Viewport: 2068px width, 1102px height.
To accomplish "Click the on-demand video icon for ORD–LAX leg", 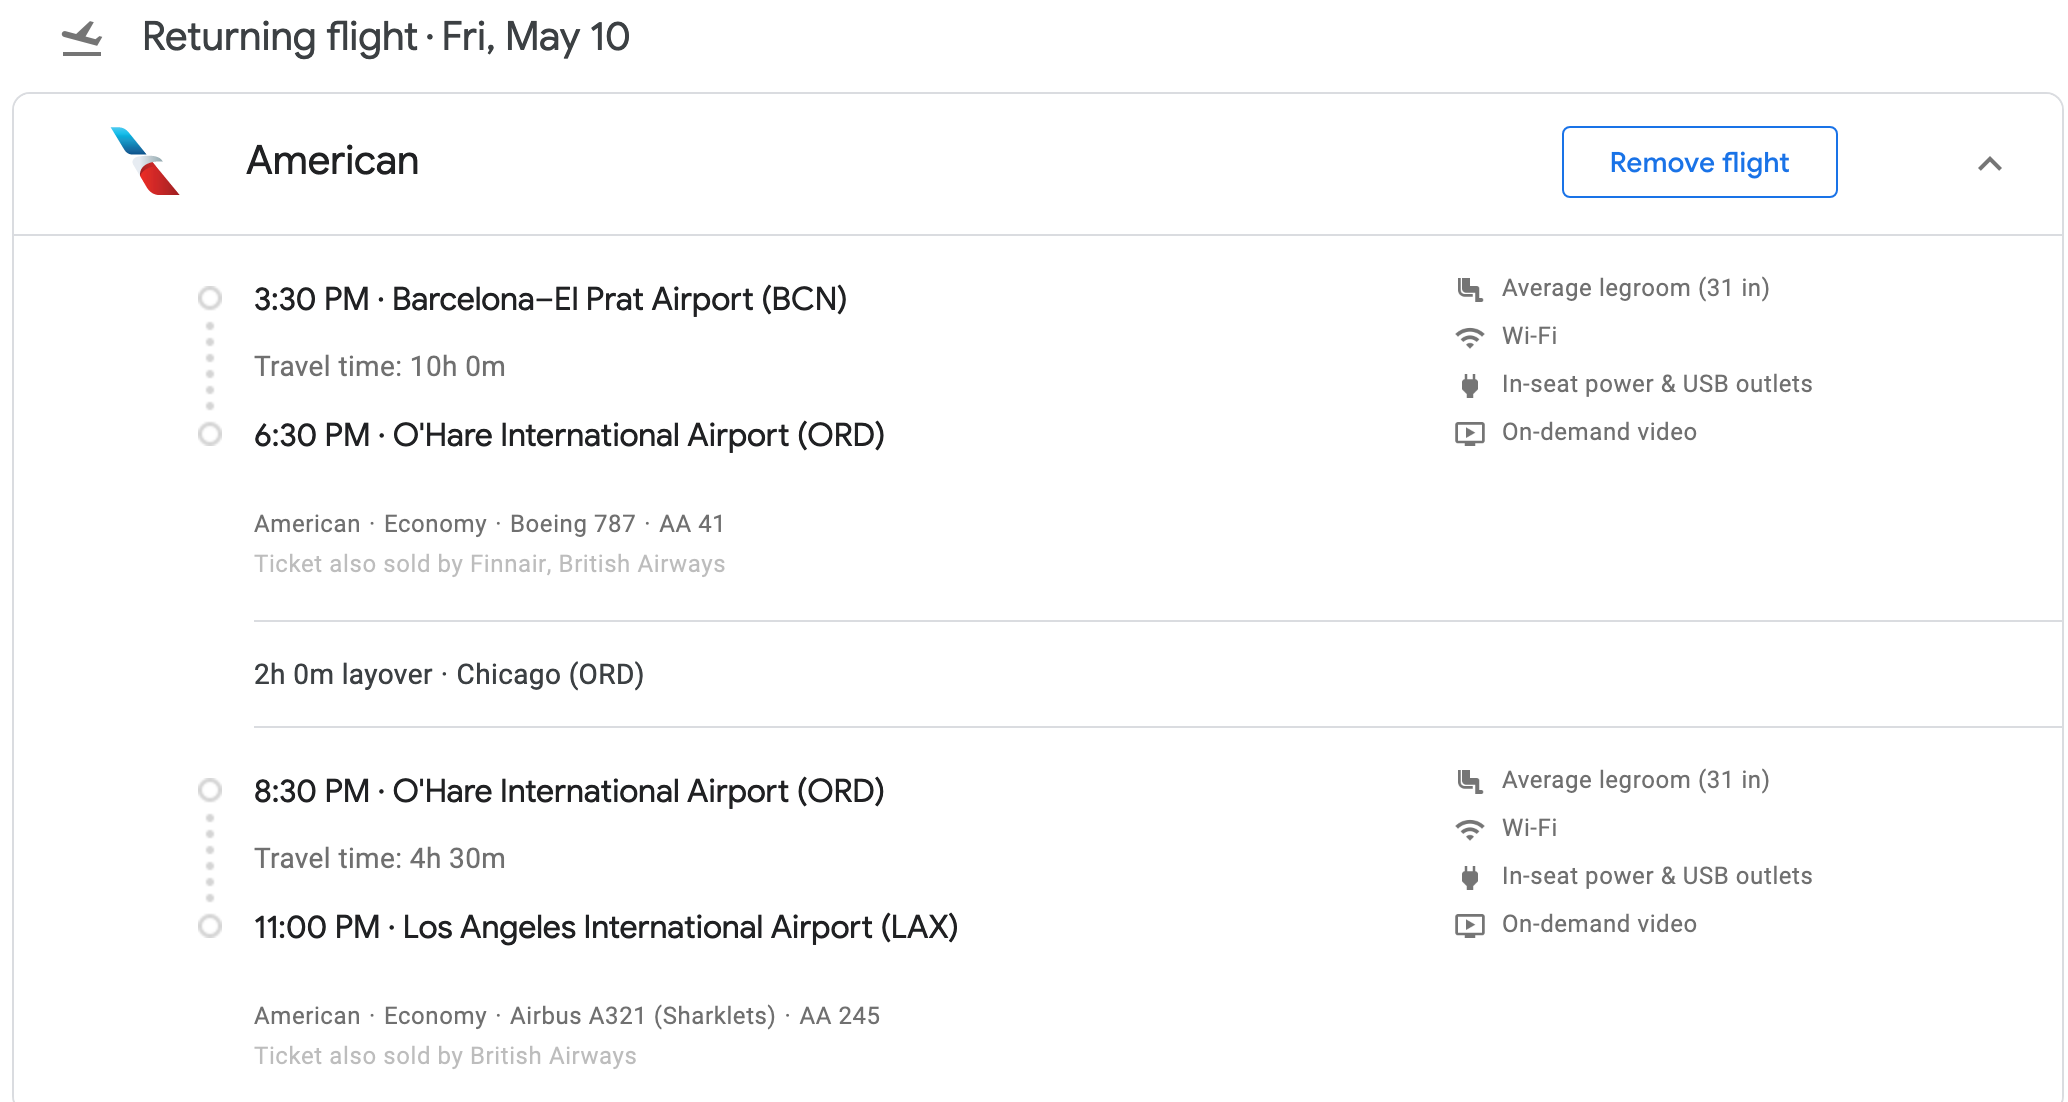I will pos(1469,925).
